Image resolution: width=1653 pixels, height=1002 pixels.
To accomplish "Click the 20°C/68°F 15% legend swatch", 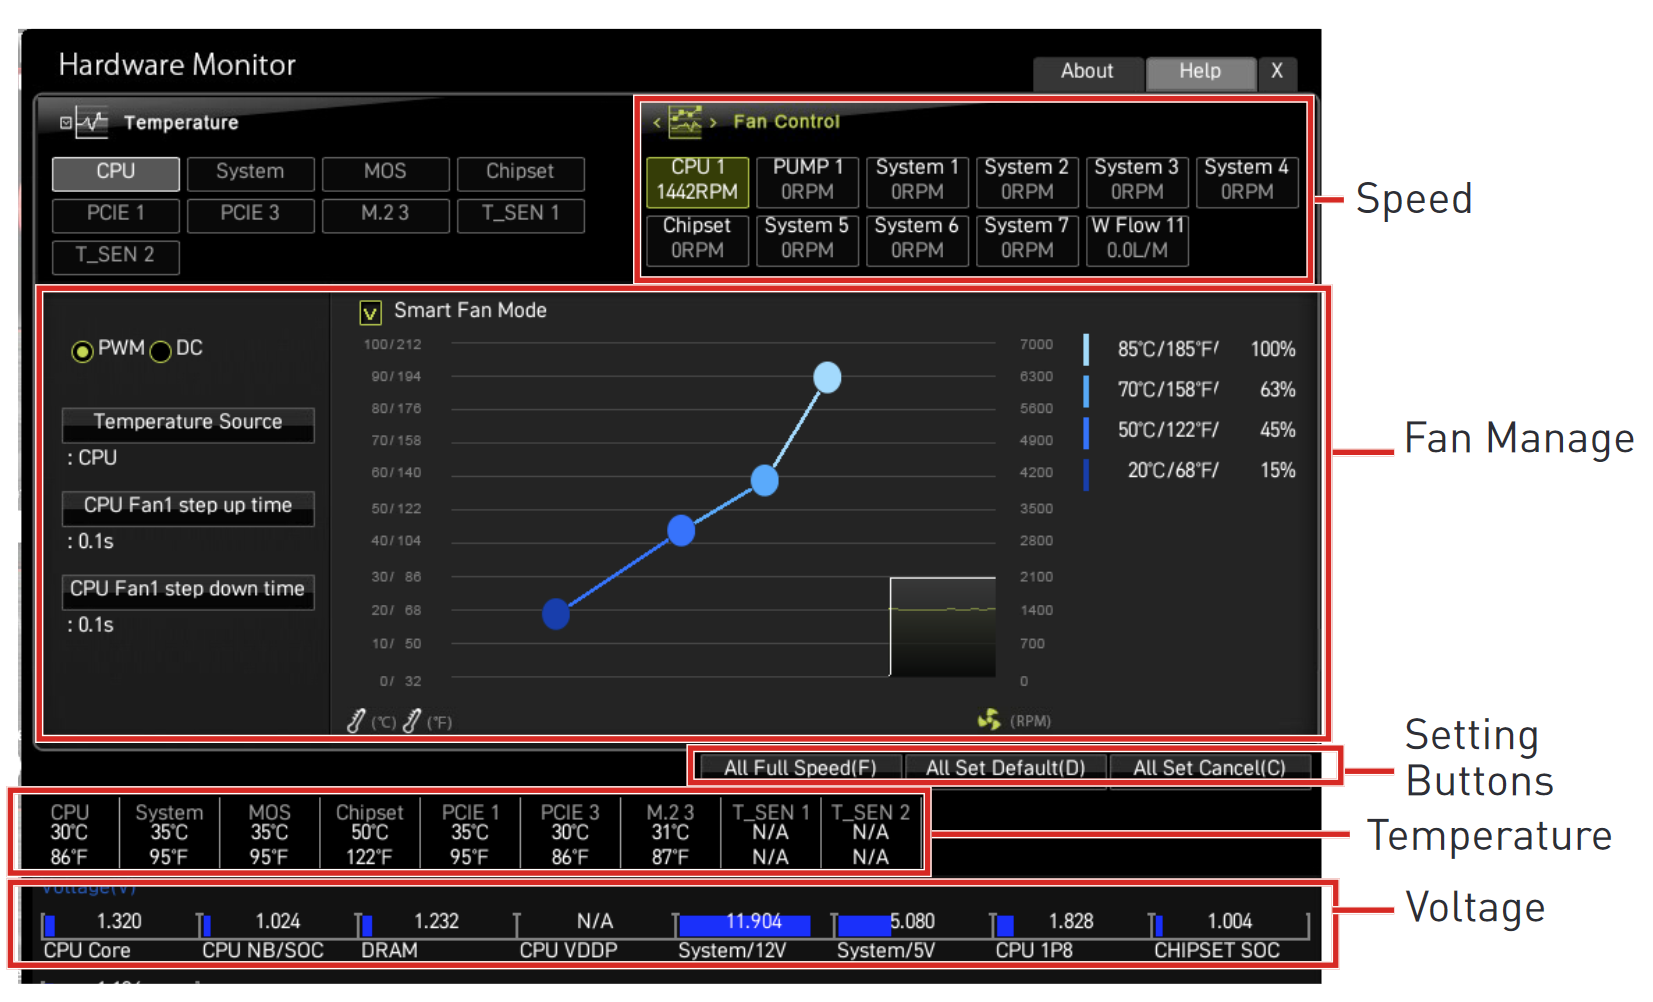I will [x=1086, y=474].
